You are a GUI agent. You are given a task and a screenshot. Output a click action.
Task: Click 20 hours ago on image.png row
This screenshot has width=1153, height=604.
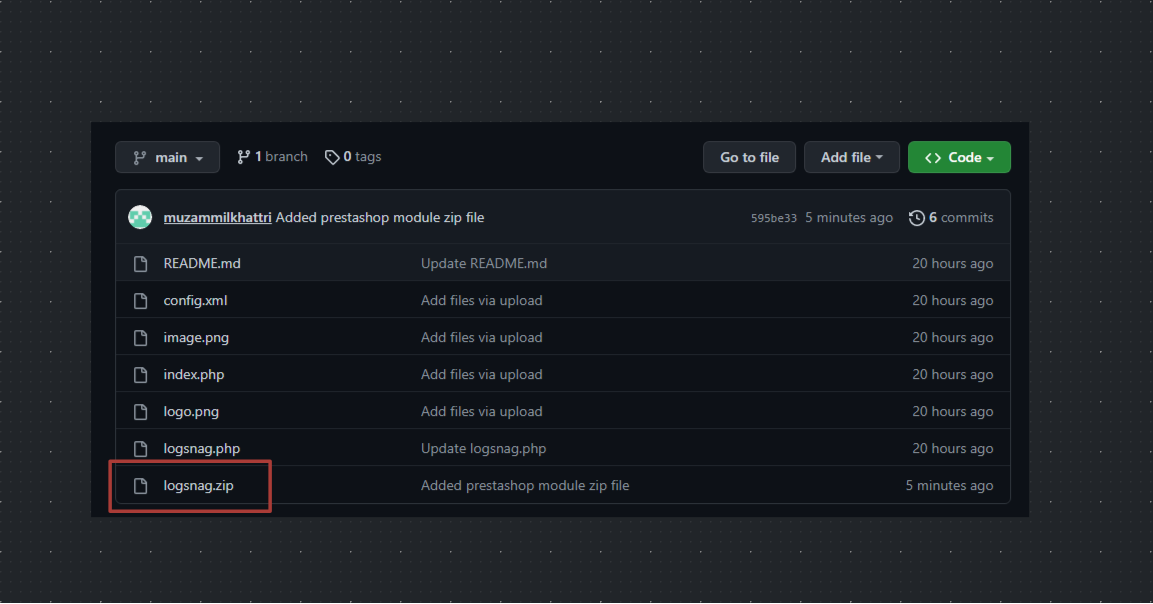click(952, 338)
